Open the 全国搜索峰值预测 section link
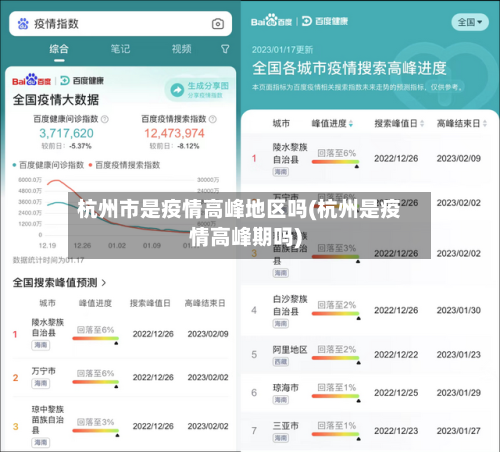This screenshot has width=500, height=452. pyautogui.click(x=59, y=283)
